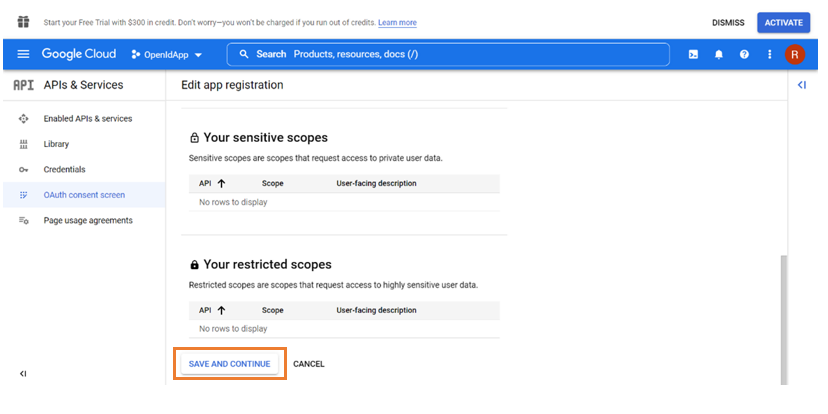Open the help question mark icon

tap(744, 54)
